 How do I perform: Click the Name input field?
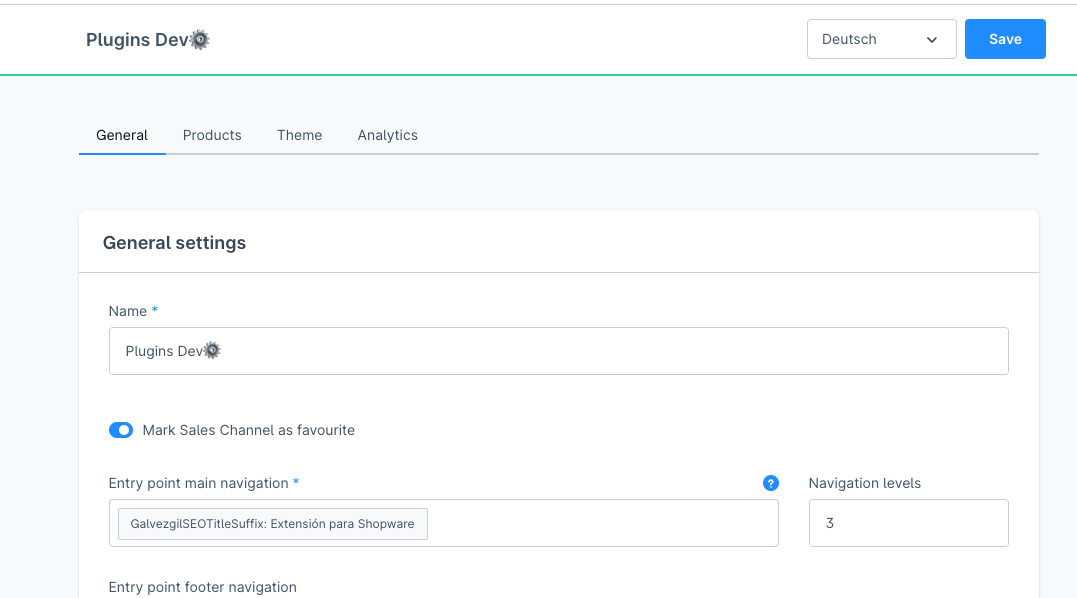(x=558, y=351)
